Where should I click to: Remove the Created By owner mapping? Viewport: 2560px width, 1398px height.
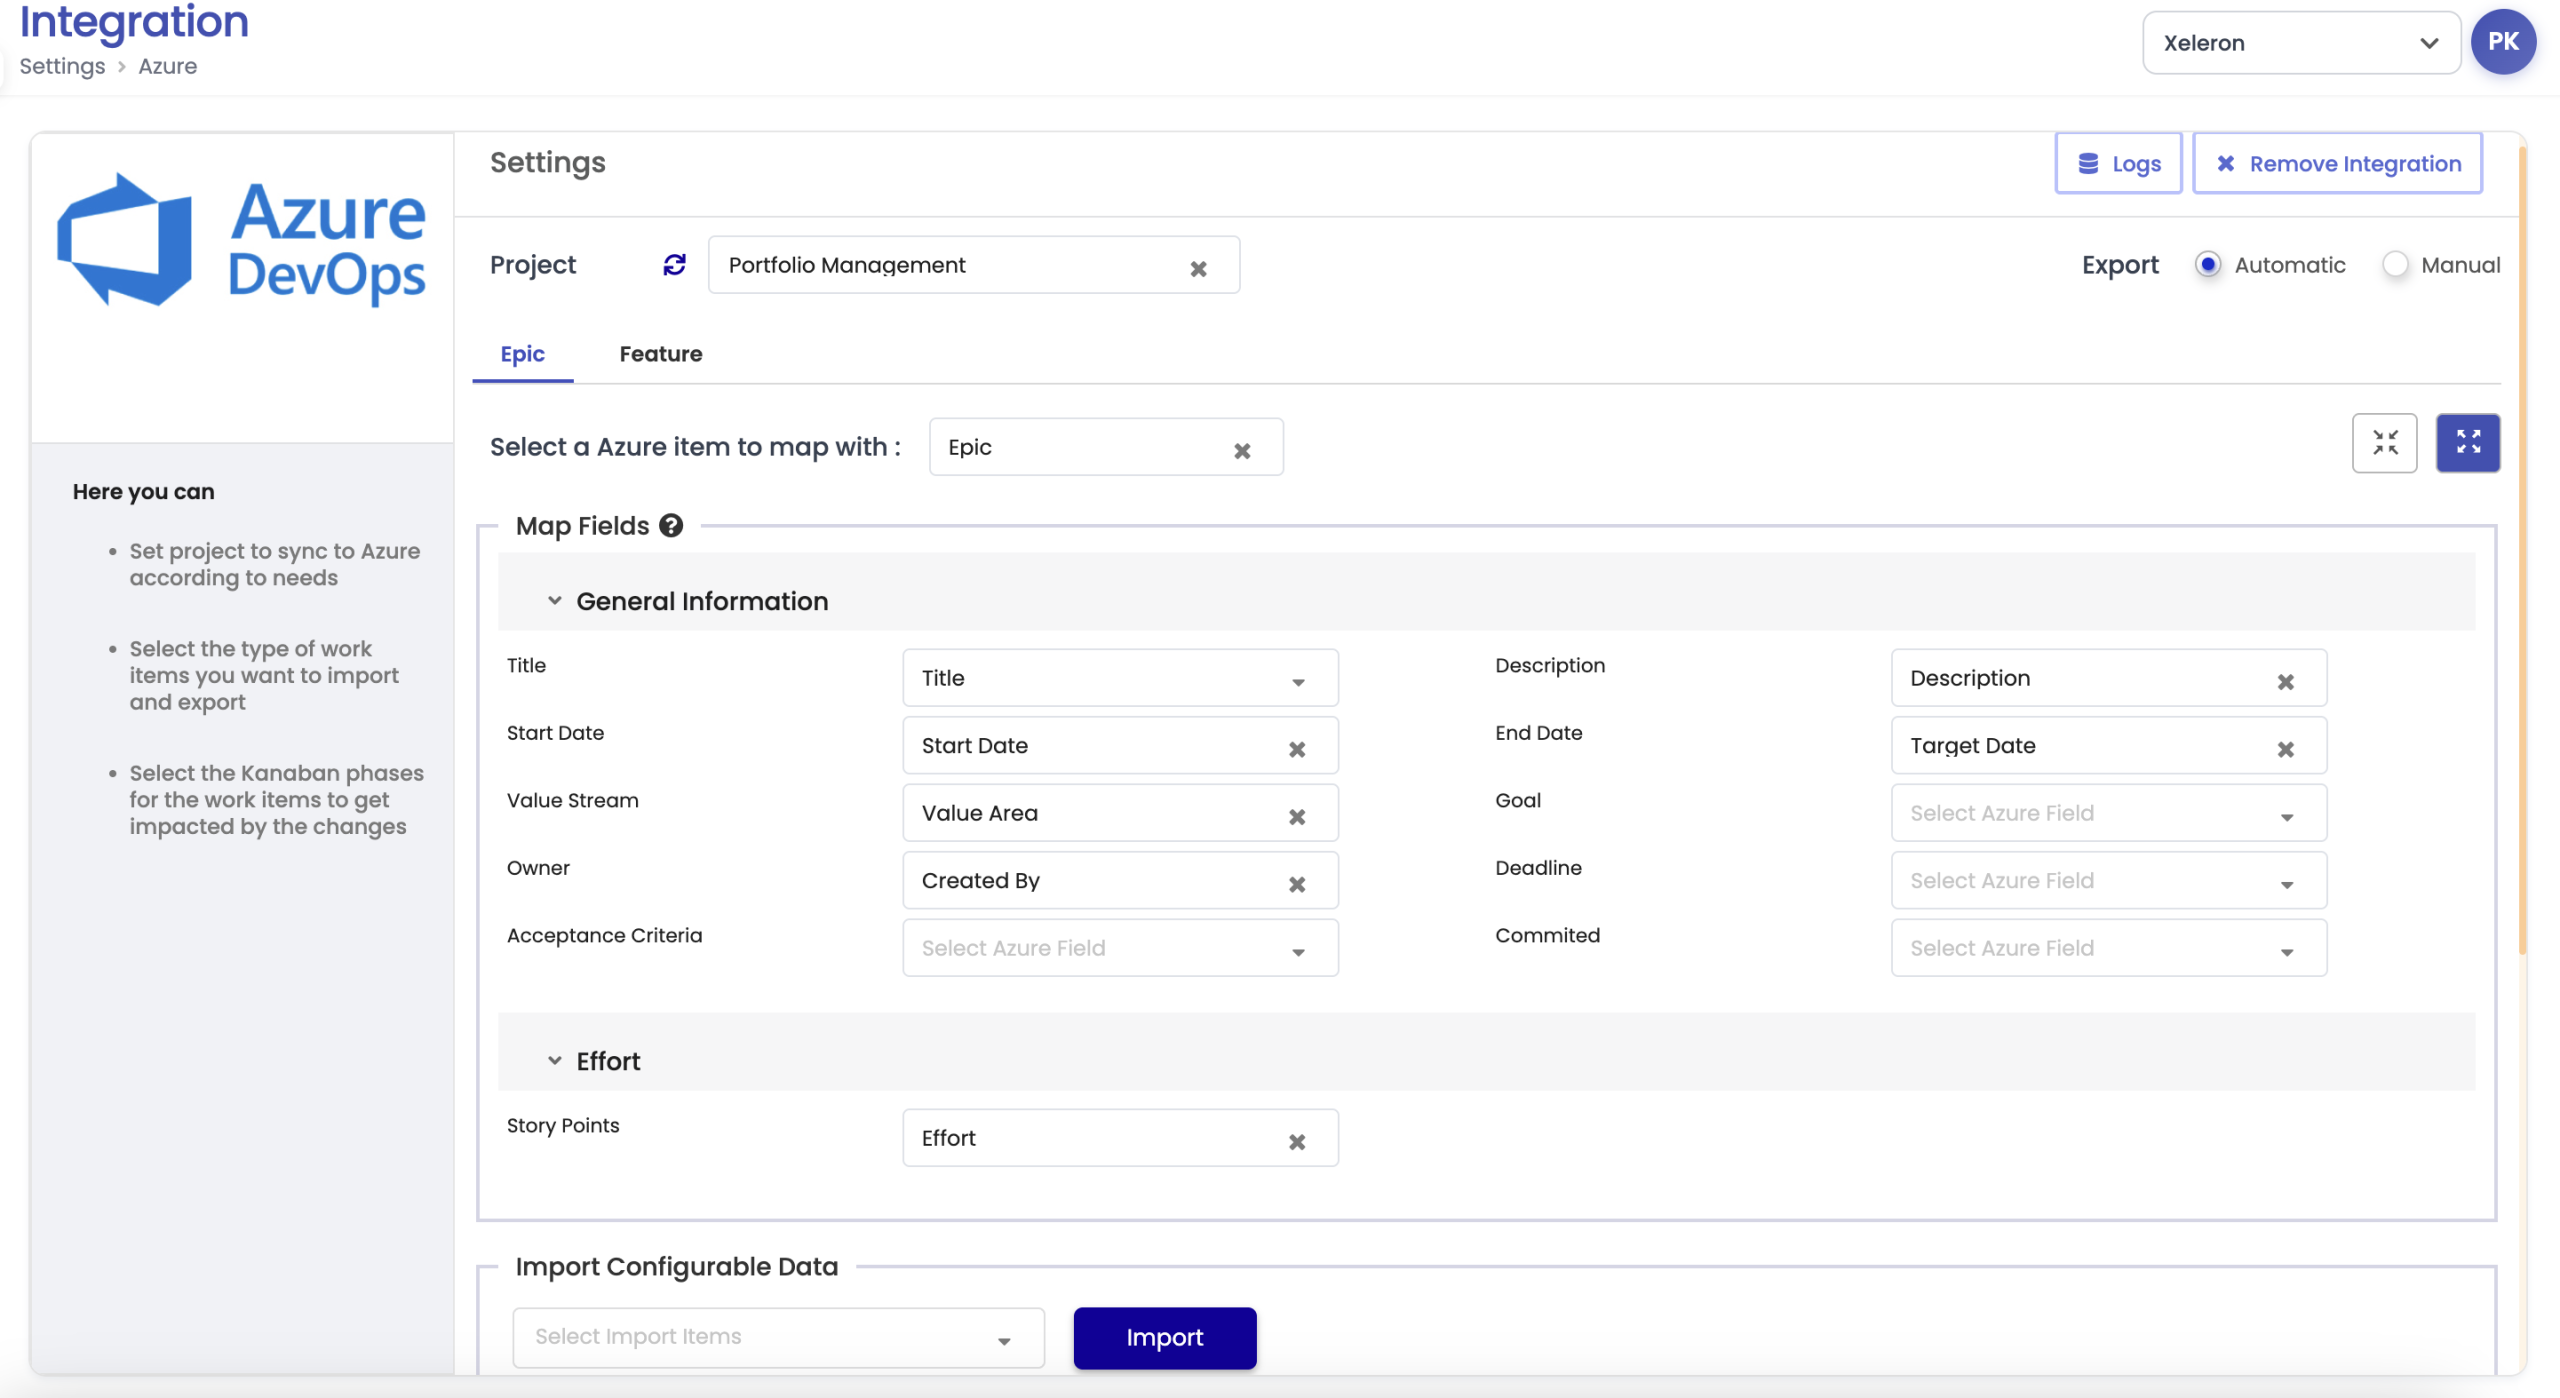click(x=1296, y=884)
